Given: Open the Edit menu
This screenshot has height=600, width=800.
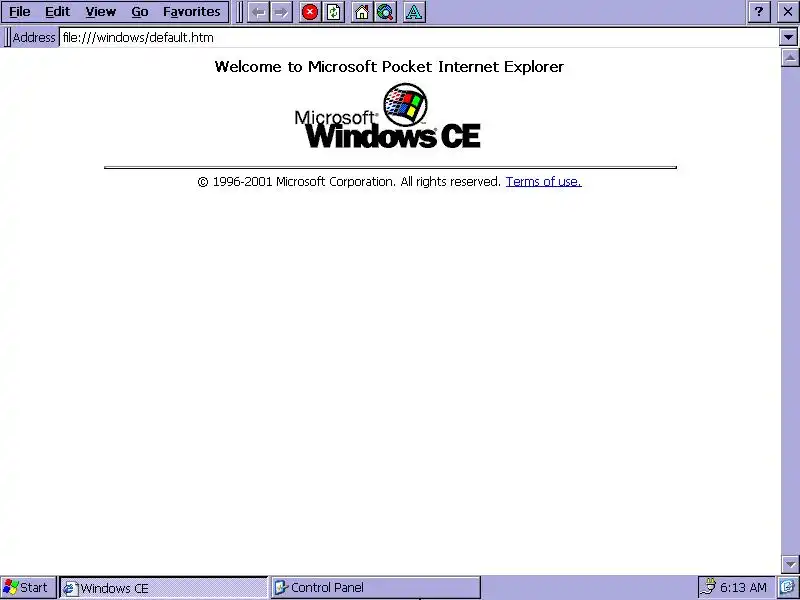Looking at the screenshot, I should pyautogui.click(x=58, y=12).
